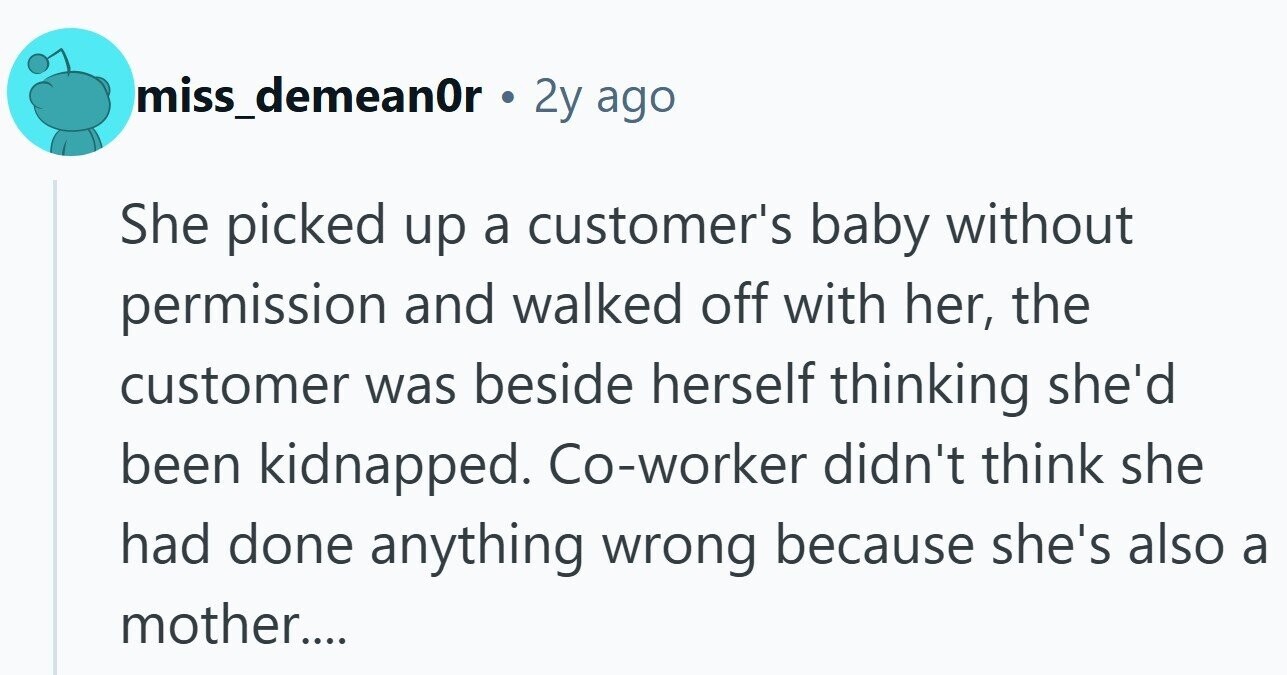Click the word 'customer's' on first line

(660, 227)
